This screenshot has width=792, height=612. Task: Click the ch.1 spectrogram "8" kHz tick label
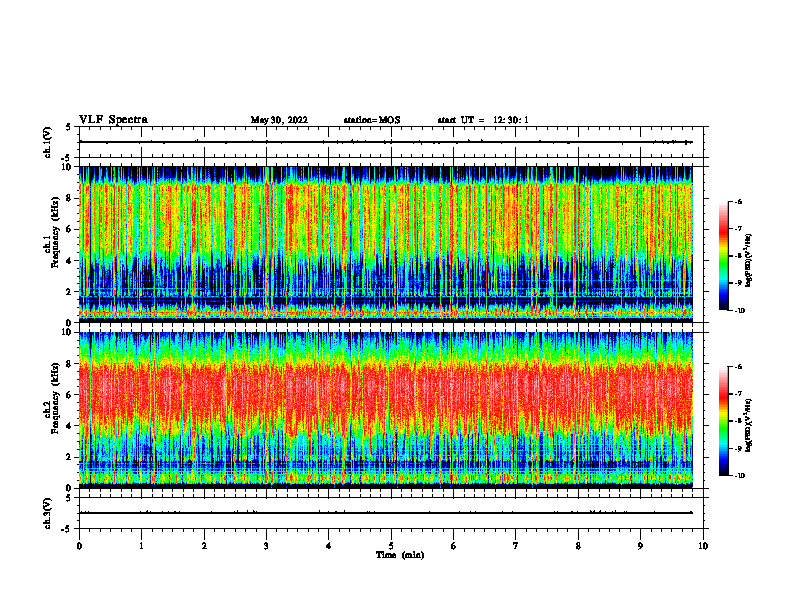coord(70,198)
